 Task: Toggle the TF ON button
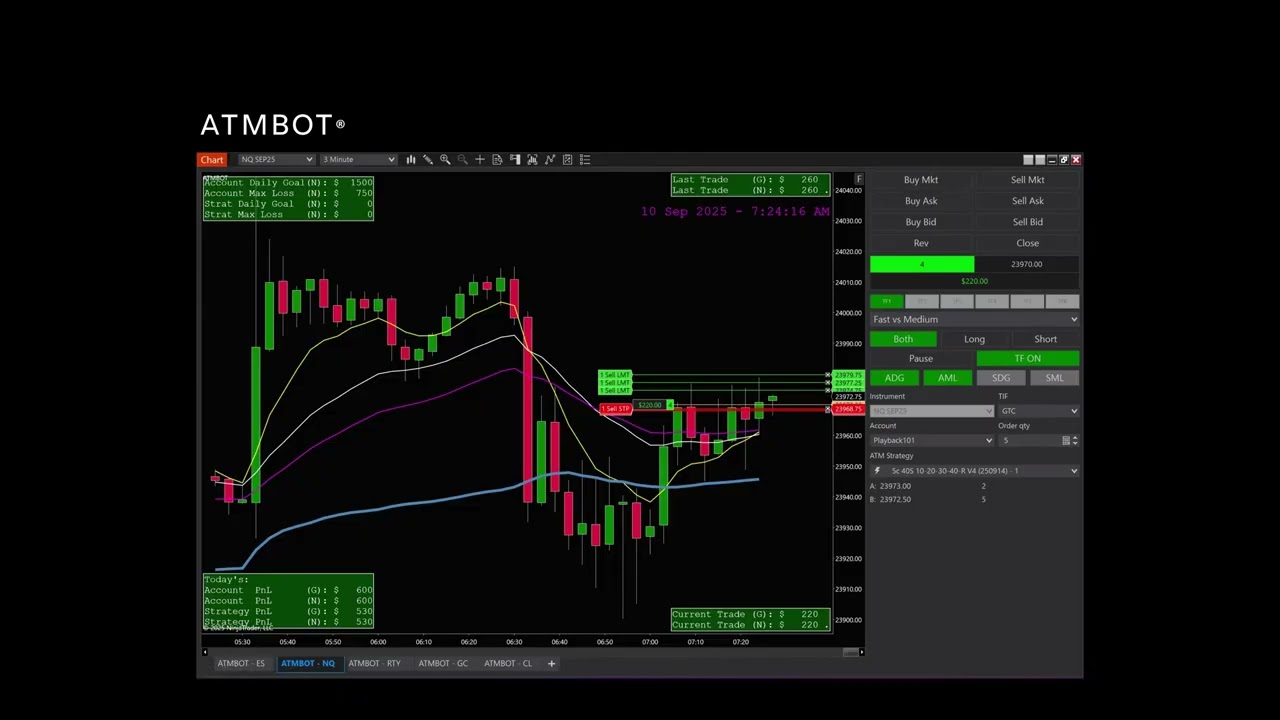tap(1027, 358)
